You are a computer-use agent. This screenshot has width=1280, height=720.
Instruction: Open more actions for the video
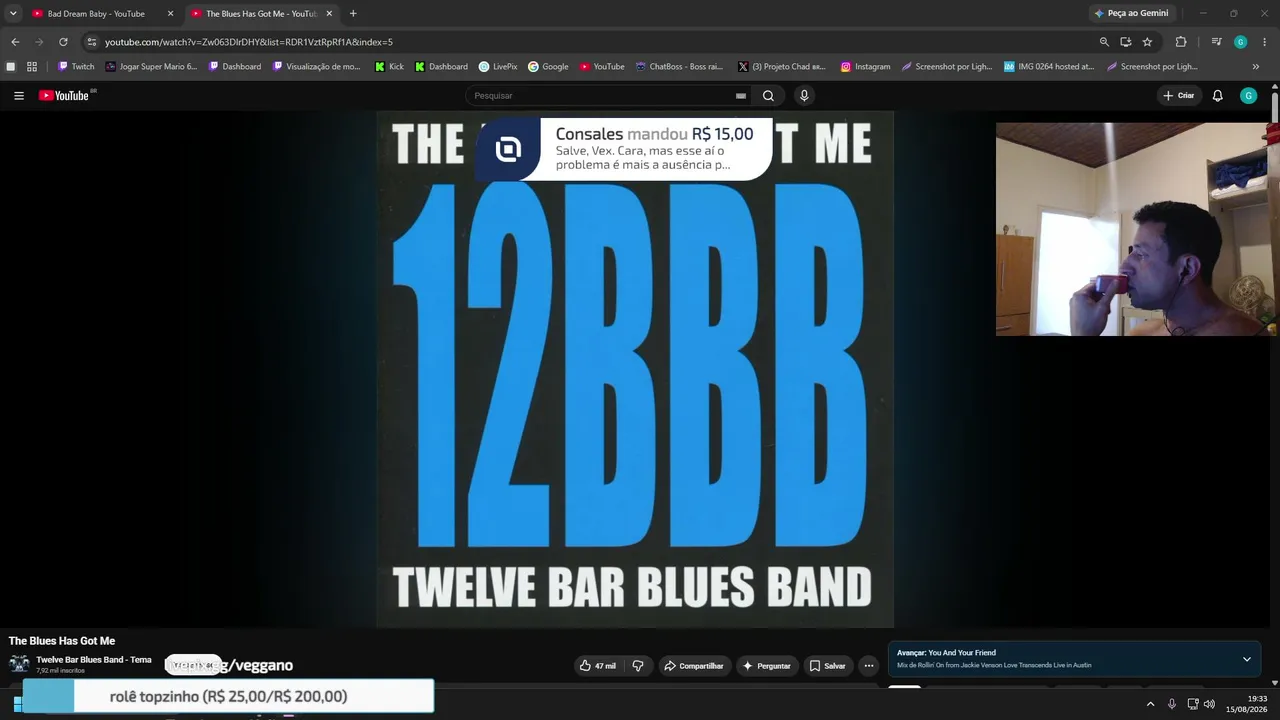click(x=869, y=666)
